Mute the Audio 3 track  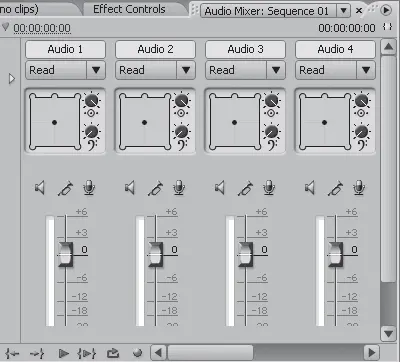coord(220,188)
